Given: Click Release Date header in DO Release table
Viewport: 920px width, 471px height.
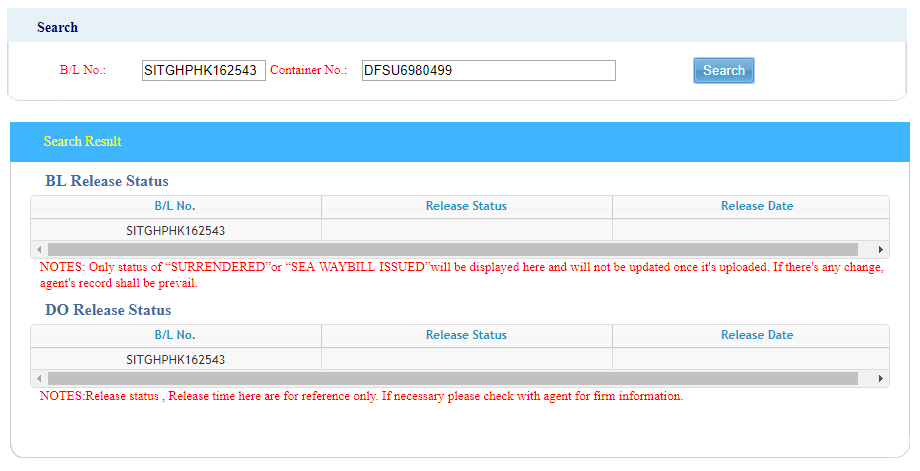Looking at the screenshot, I should point(756,335).
